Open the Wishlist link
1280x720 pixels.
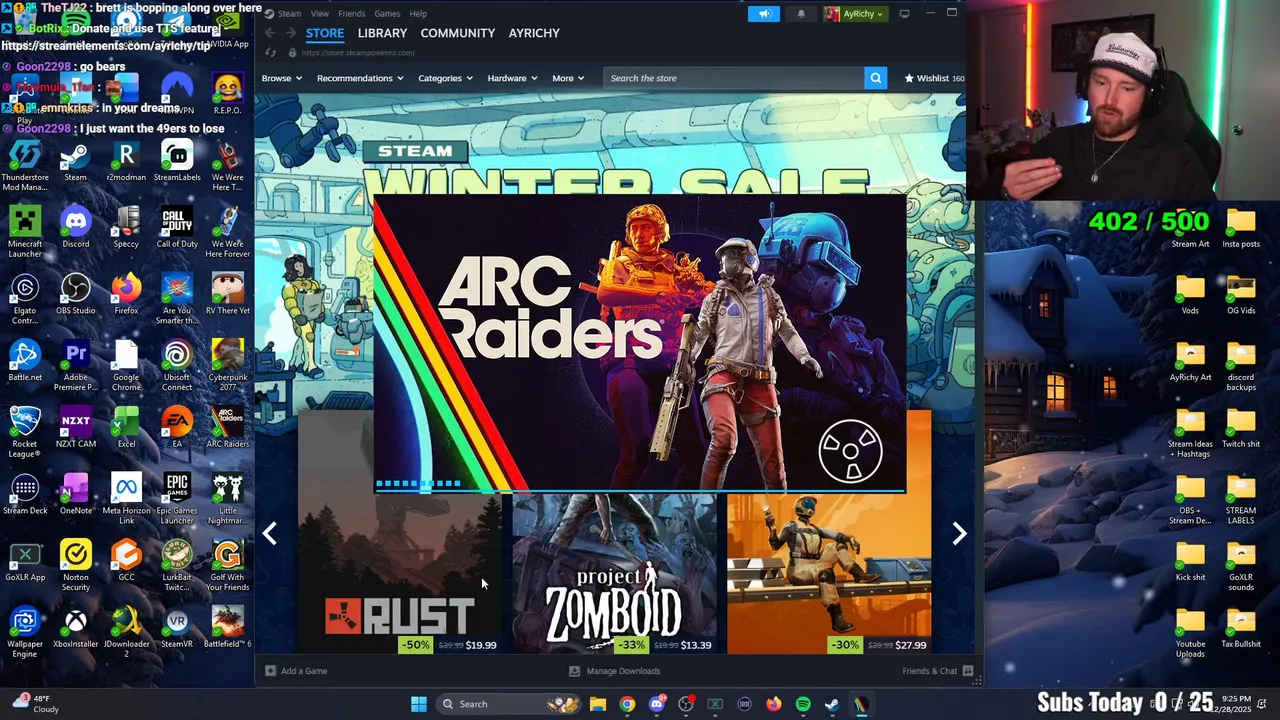(x=934, y=78)
